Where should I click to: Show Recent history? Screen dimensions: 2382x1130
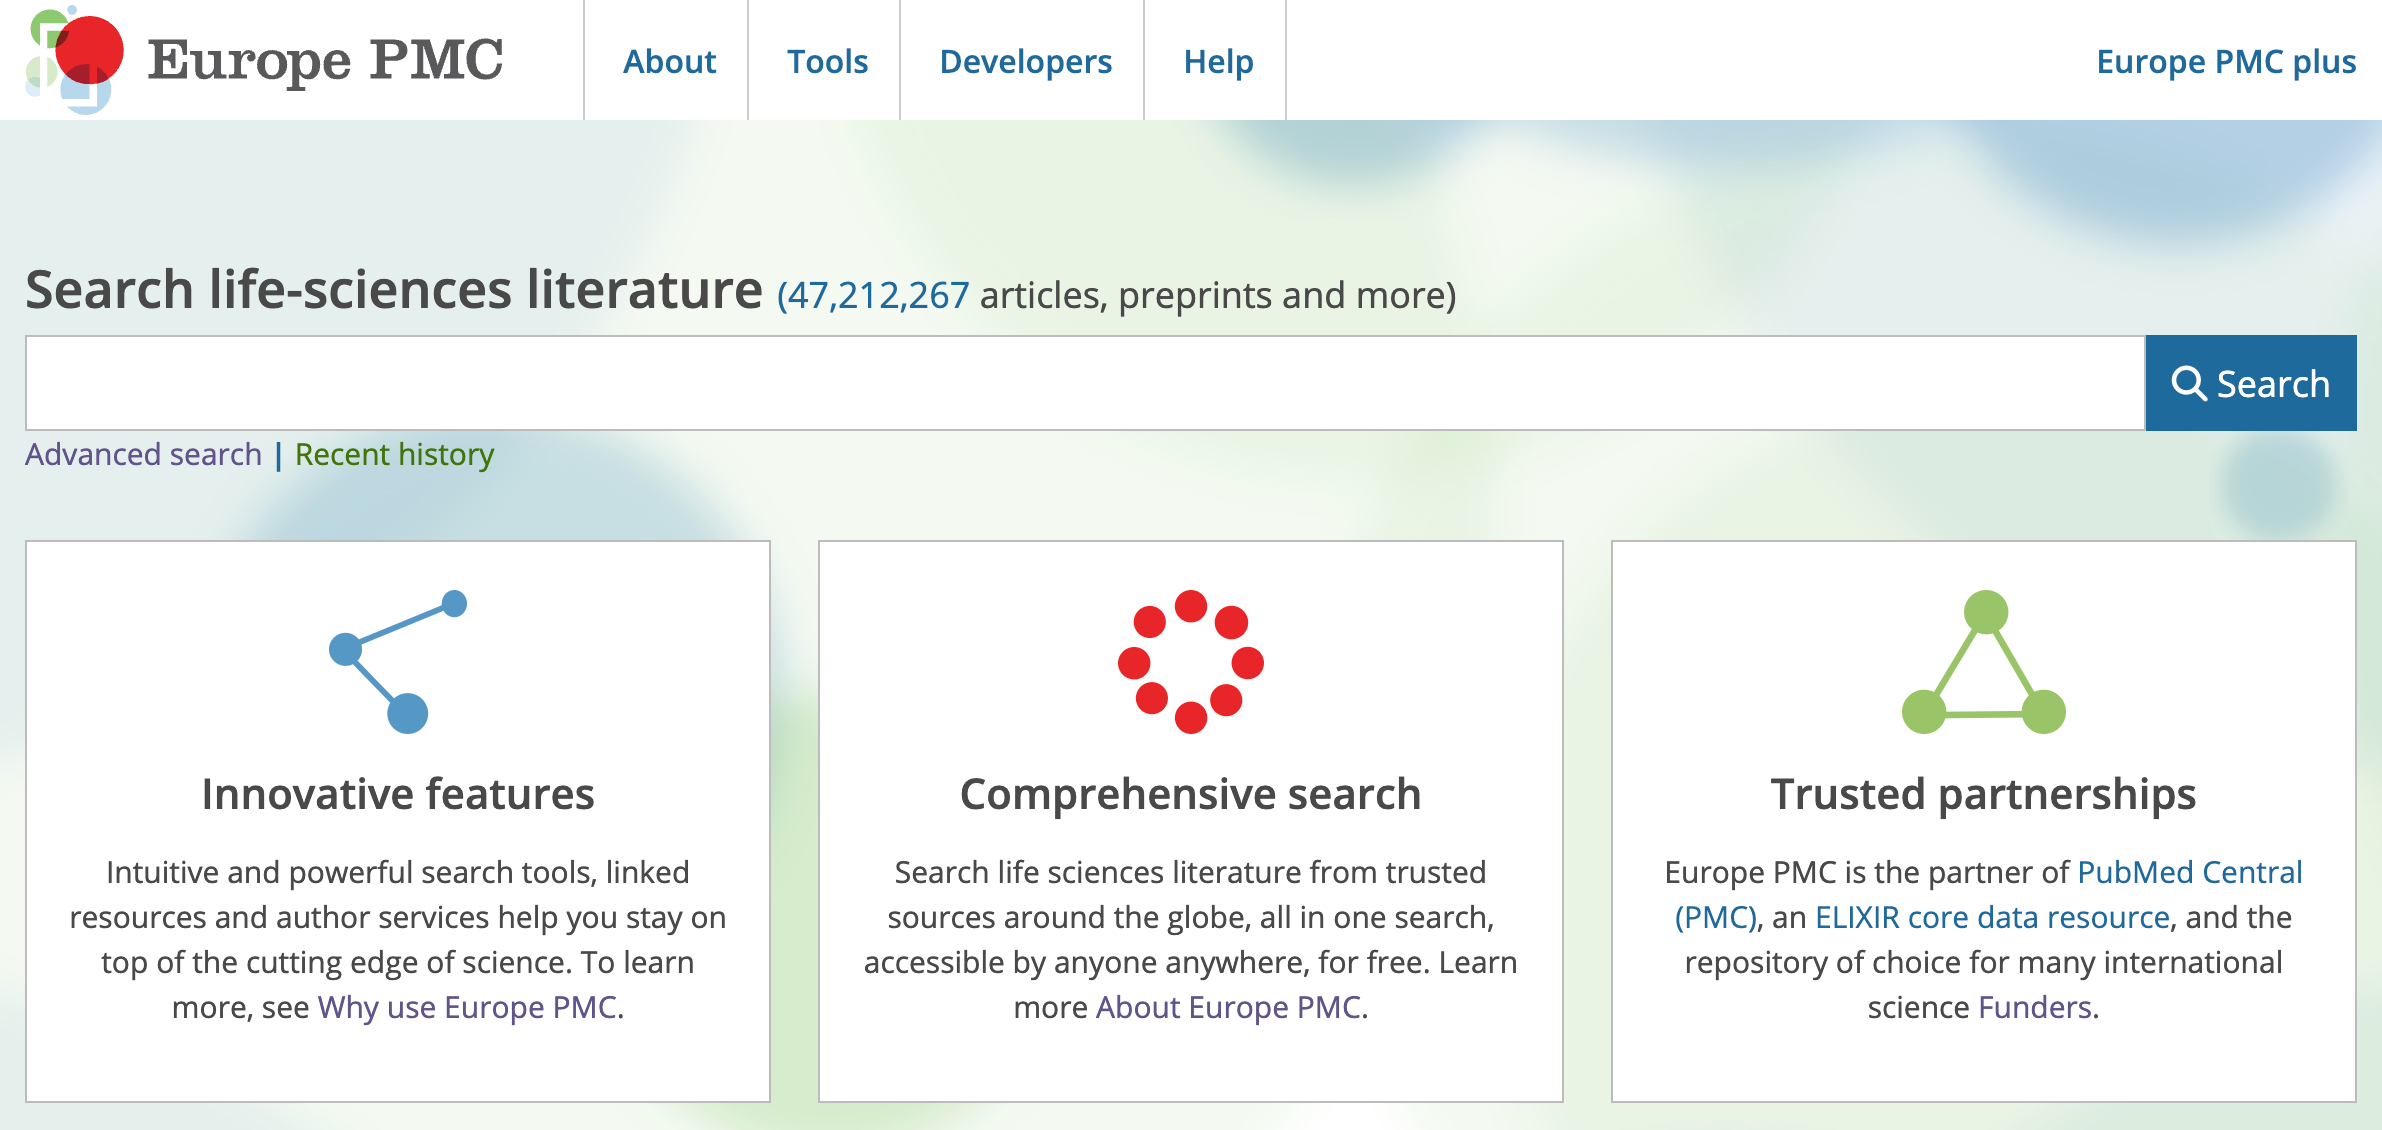click(x=394, y=455)
